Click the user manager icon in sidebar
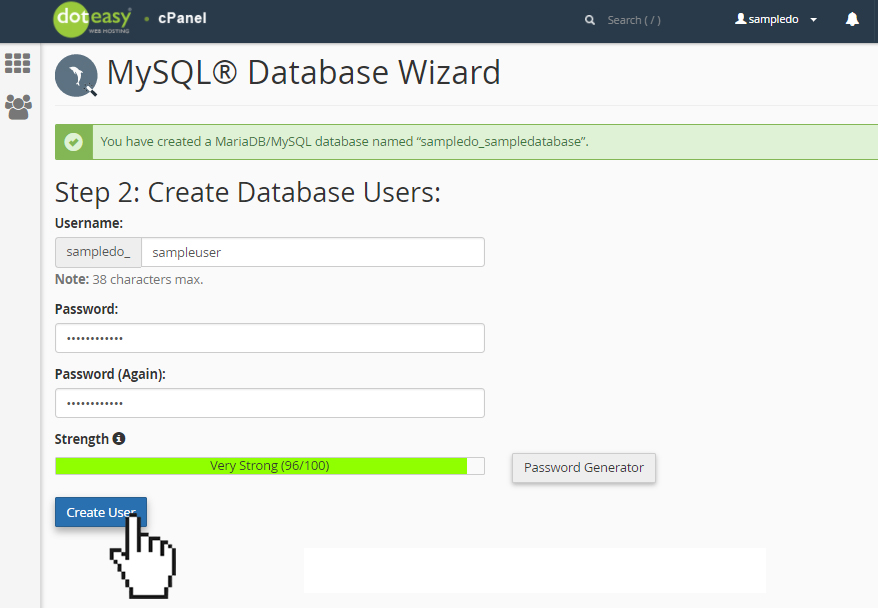Viewport: 878px width, 608px height. (x=18, y=107)
